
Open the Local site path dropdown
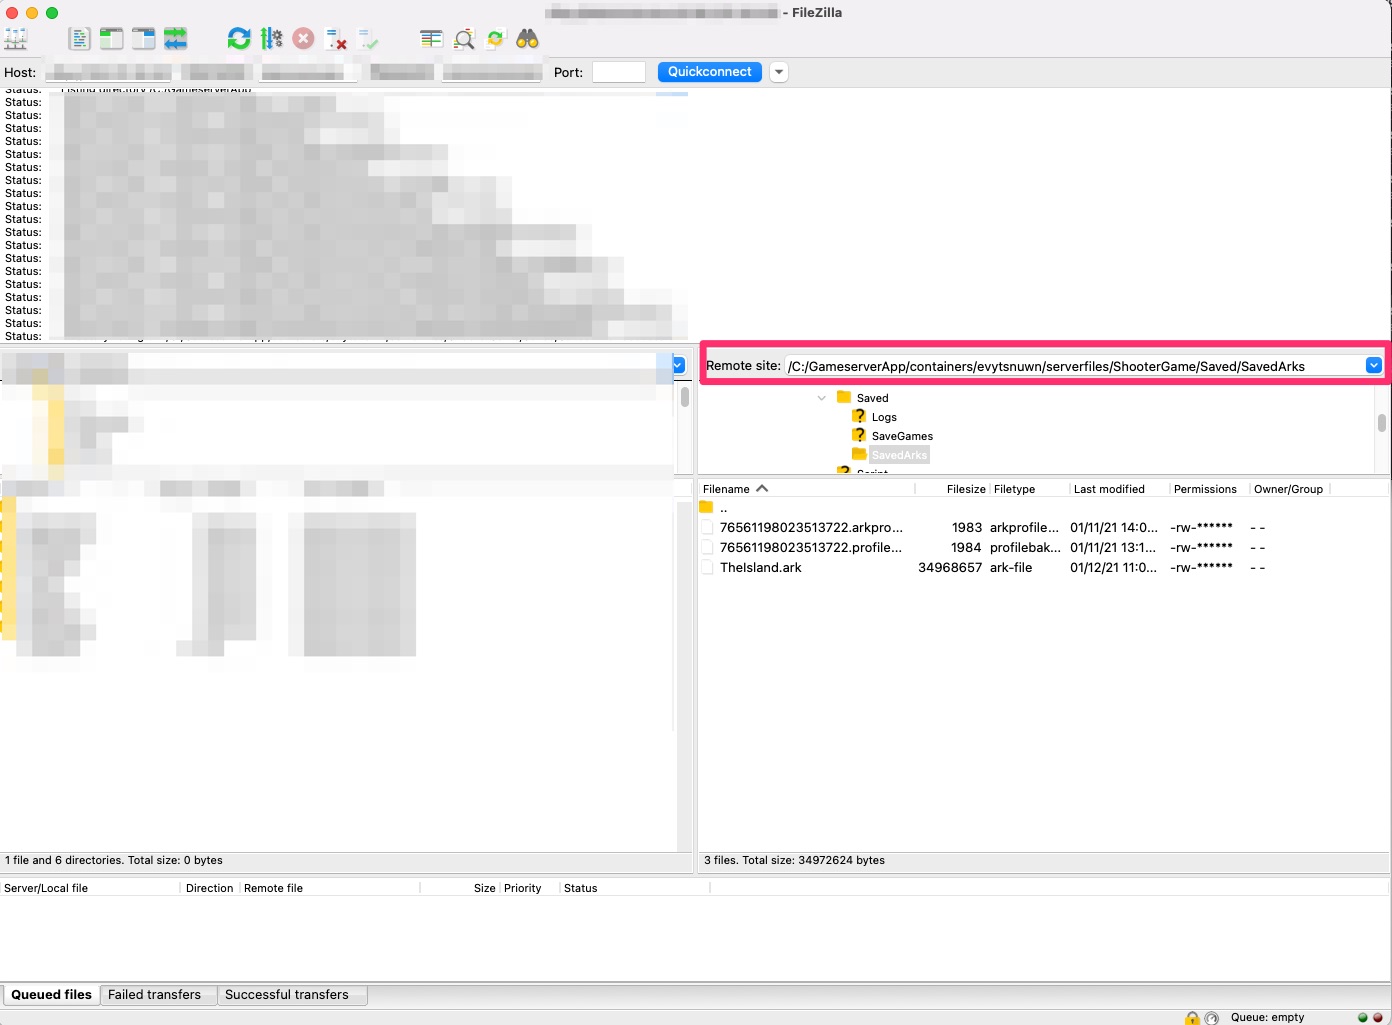coord(678,365)
